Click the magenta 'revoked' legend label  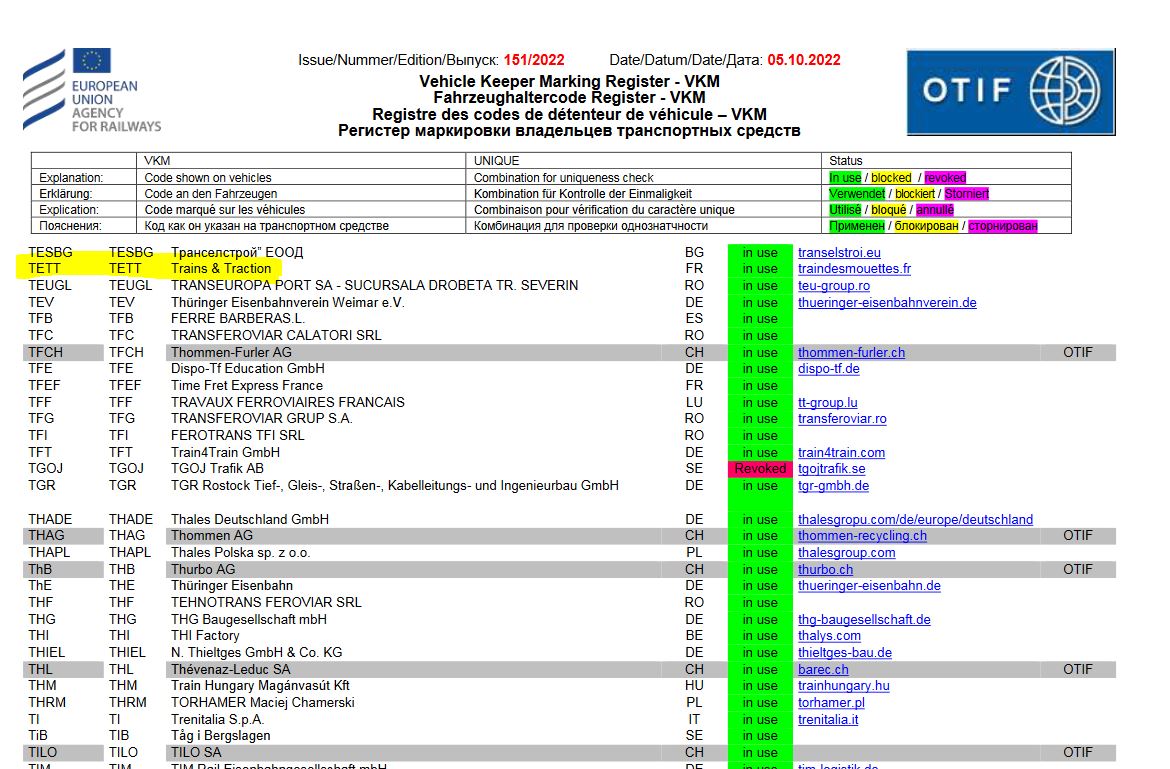coord(945,178)
